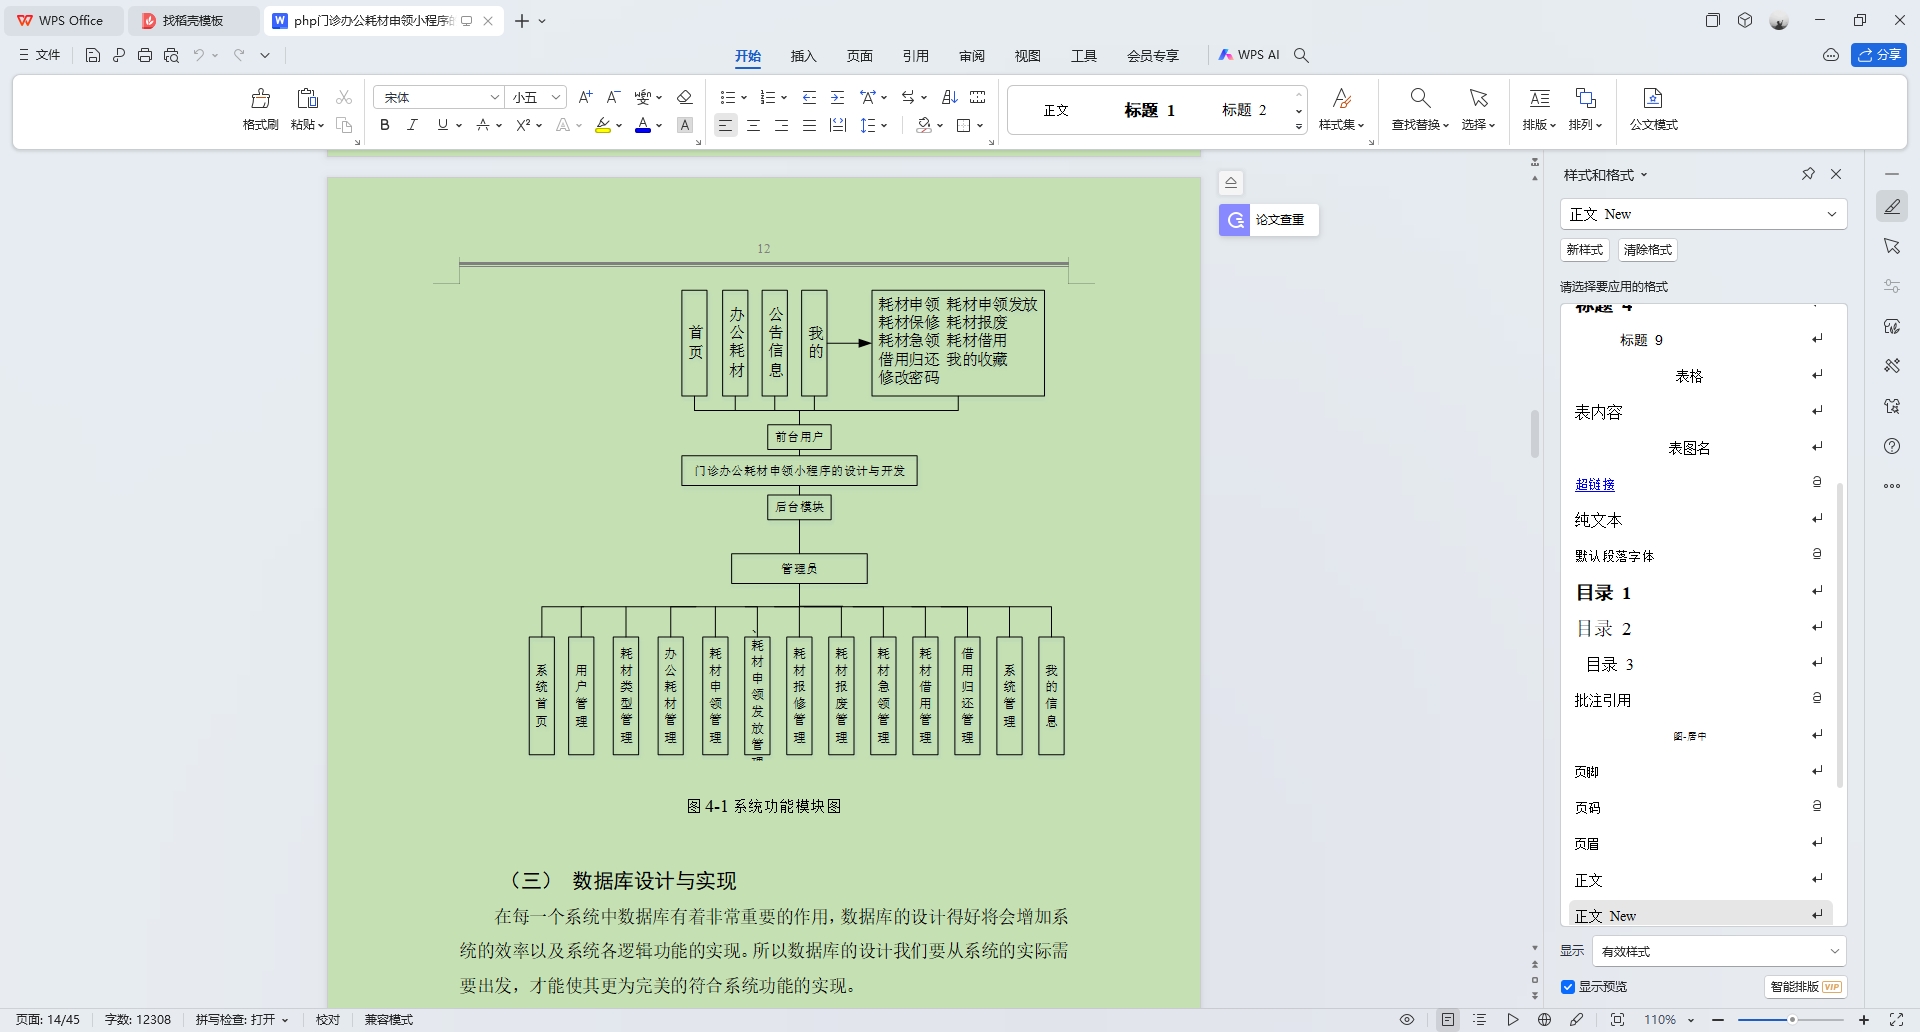Click the Format Painter icon
1920x1032 pixels.
point(260,98)
